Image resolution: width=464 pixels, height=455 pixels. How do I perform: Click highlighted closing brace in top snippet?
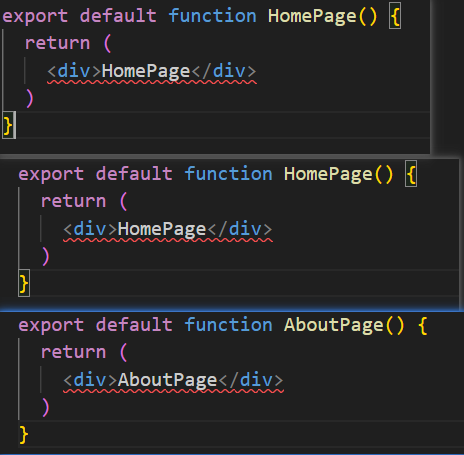[8, 125]
